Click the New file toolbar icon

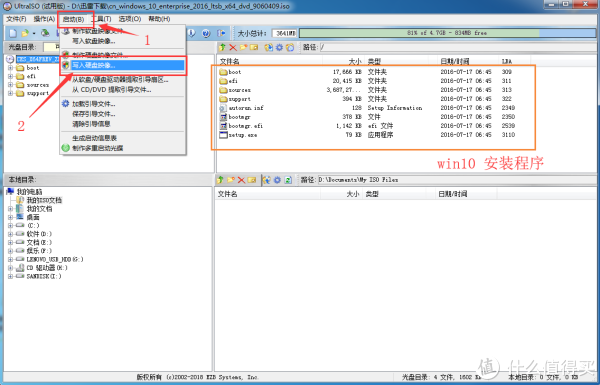pos(13,33)
